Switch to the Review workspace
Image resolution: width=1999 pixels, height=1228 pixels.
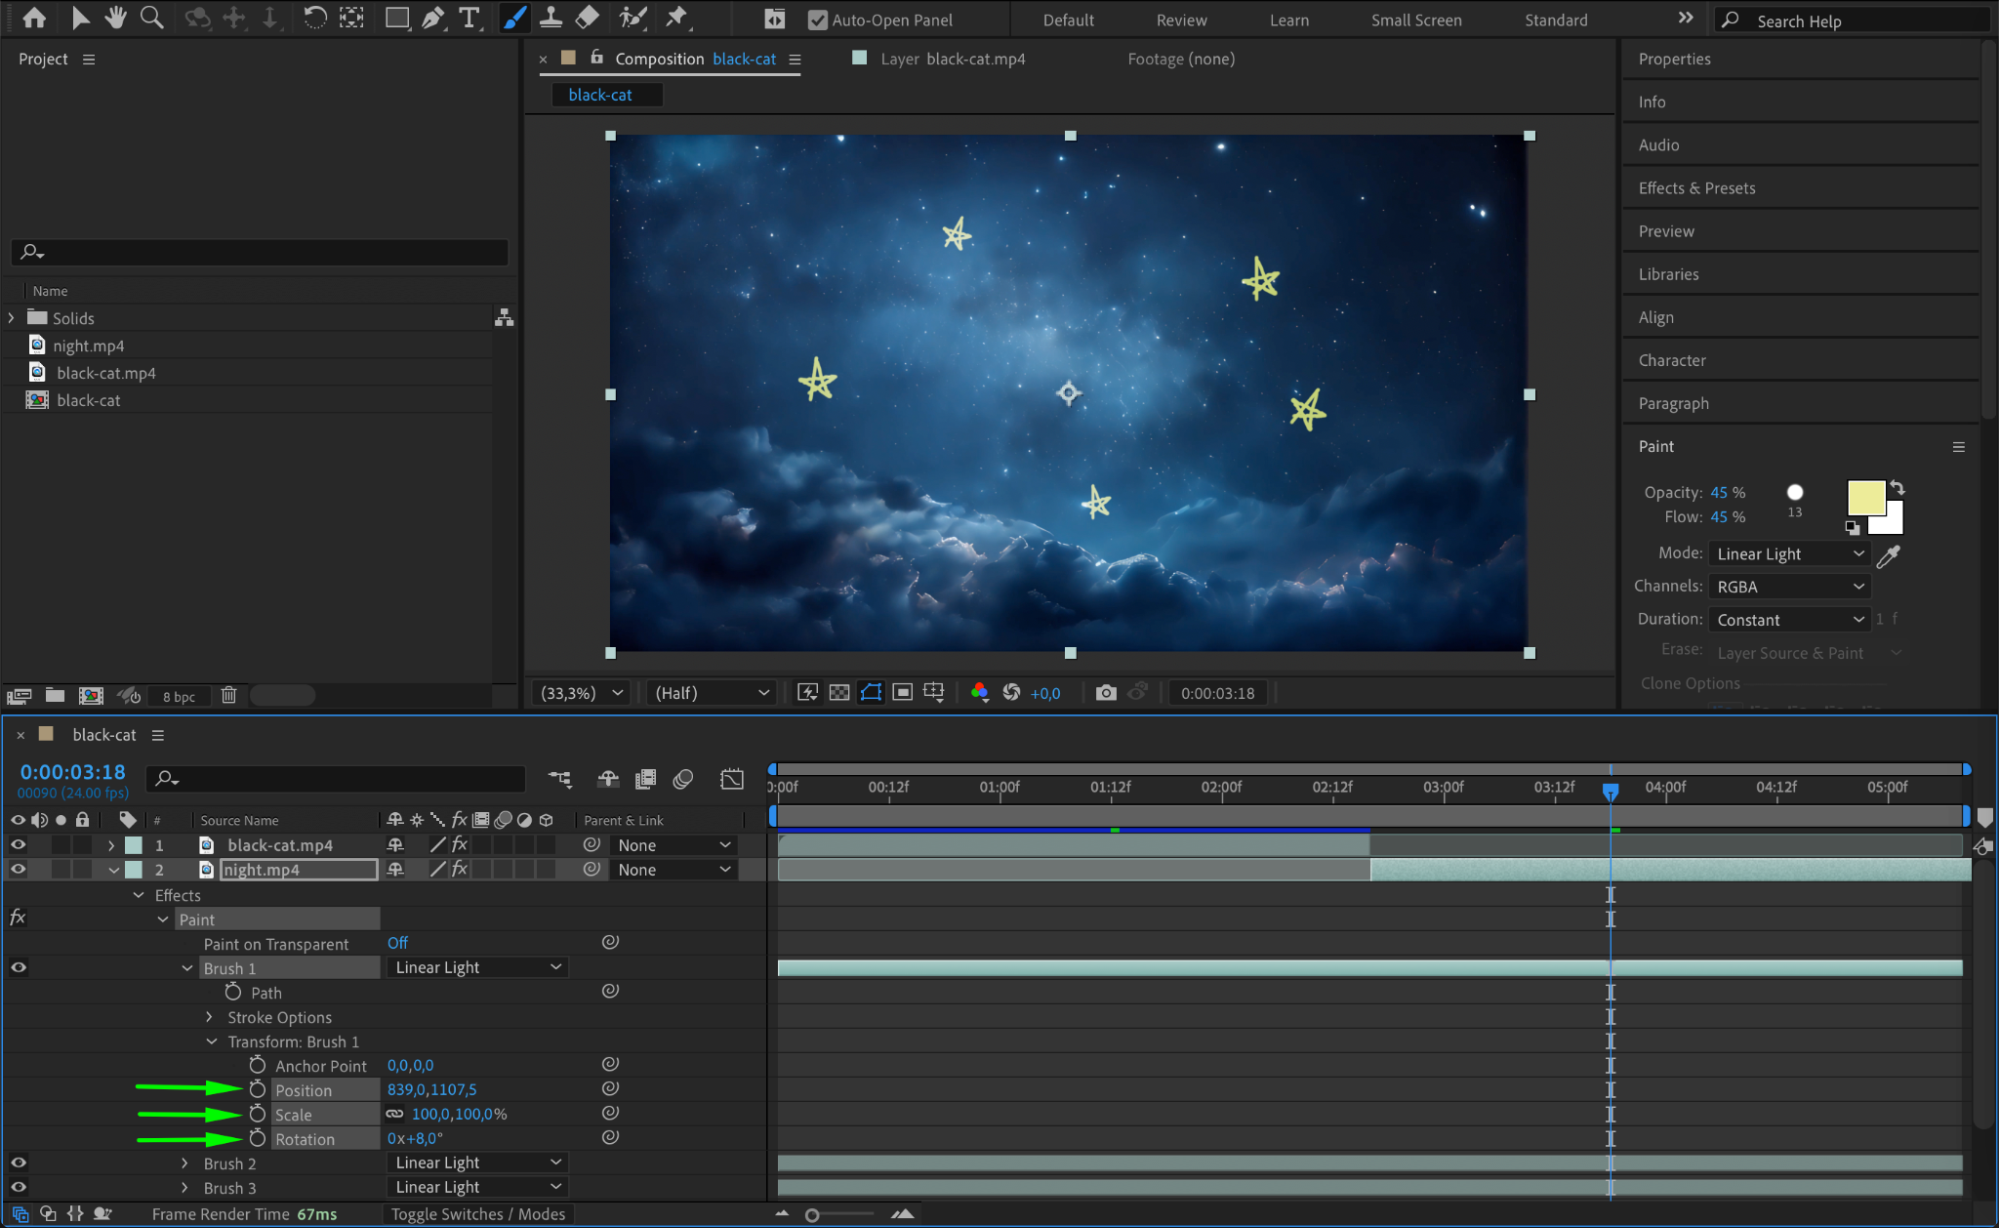coord(1181,20)
